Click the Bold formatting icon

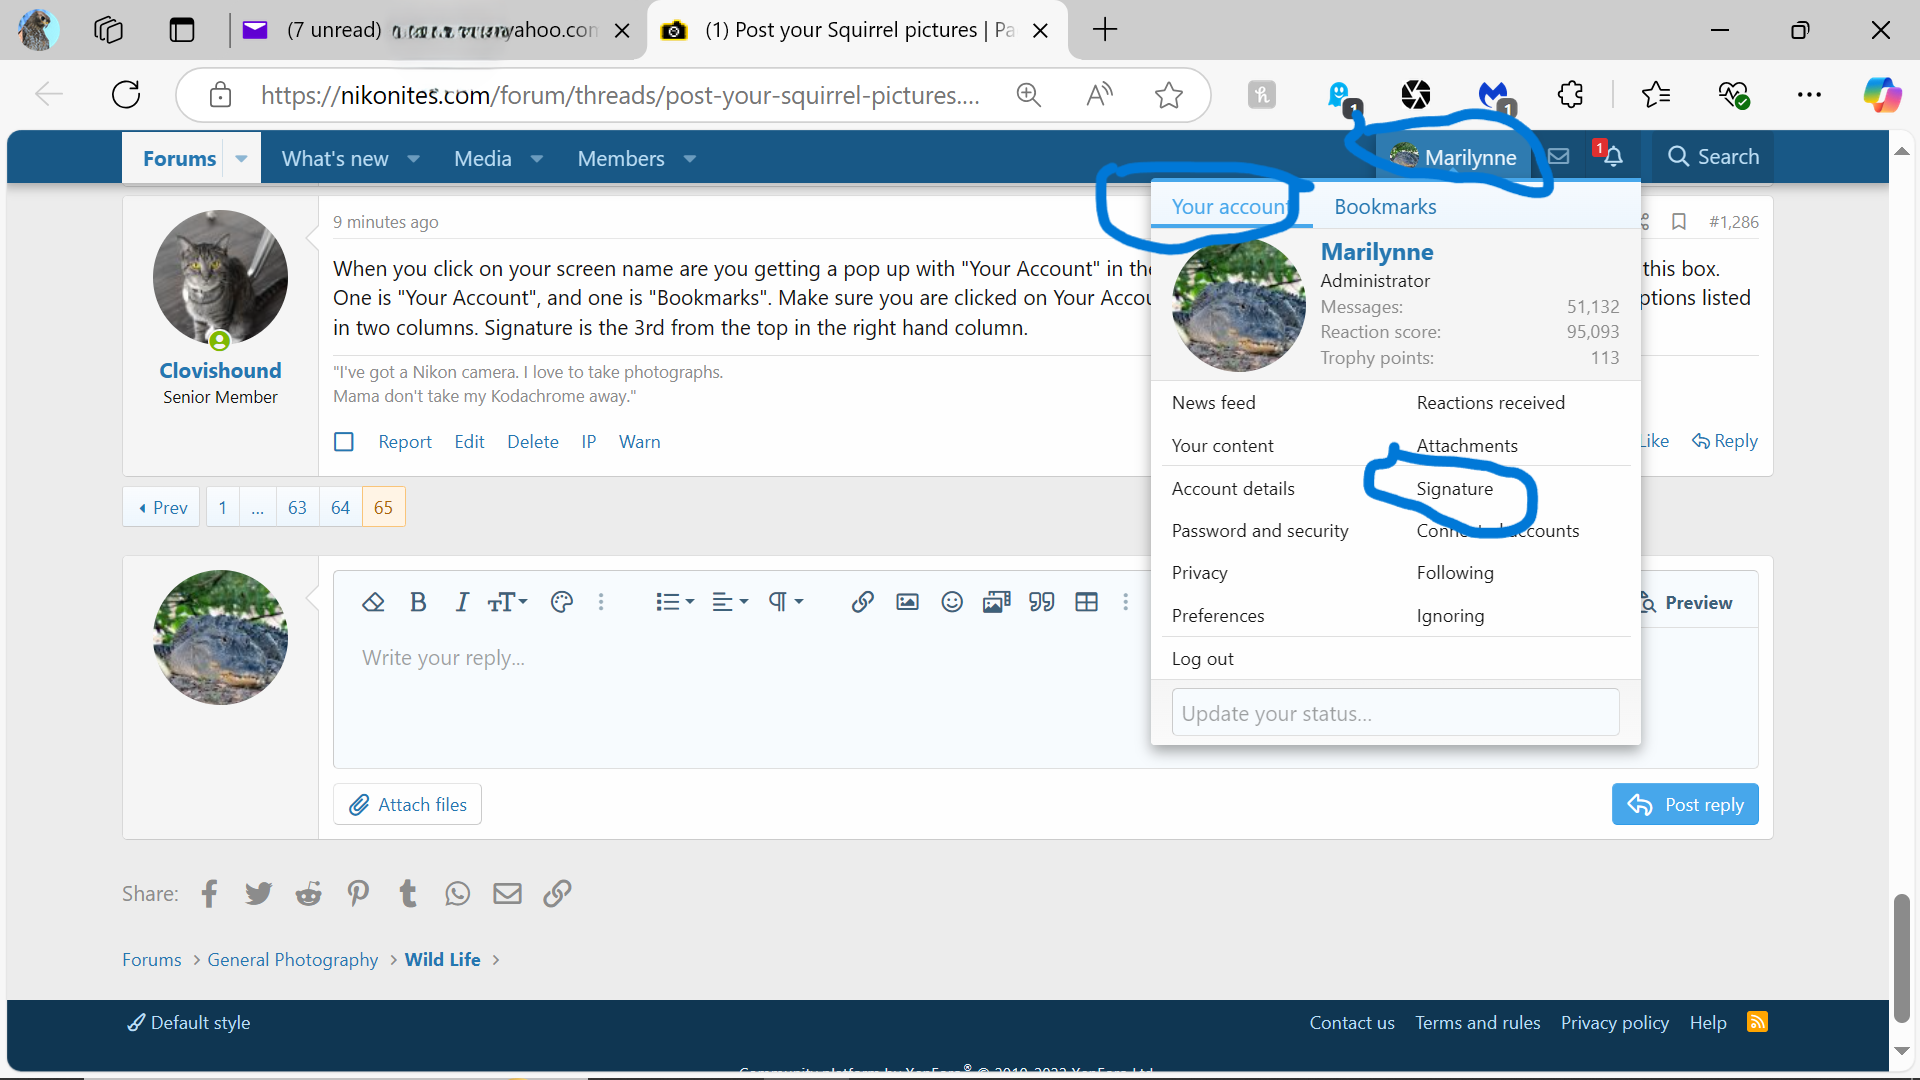click(418, 602)
